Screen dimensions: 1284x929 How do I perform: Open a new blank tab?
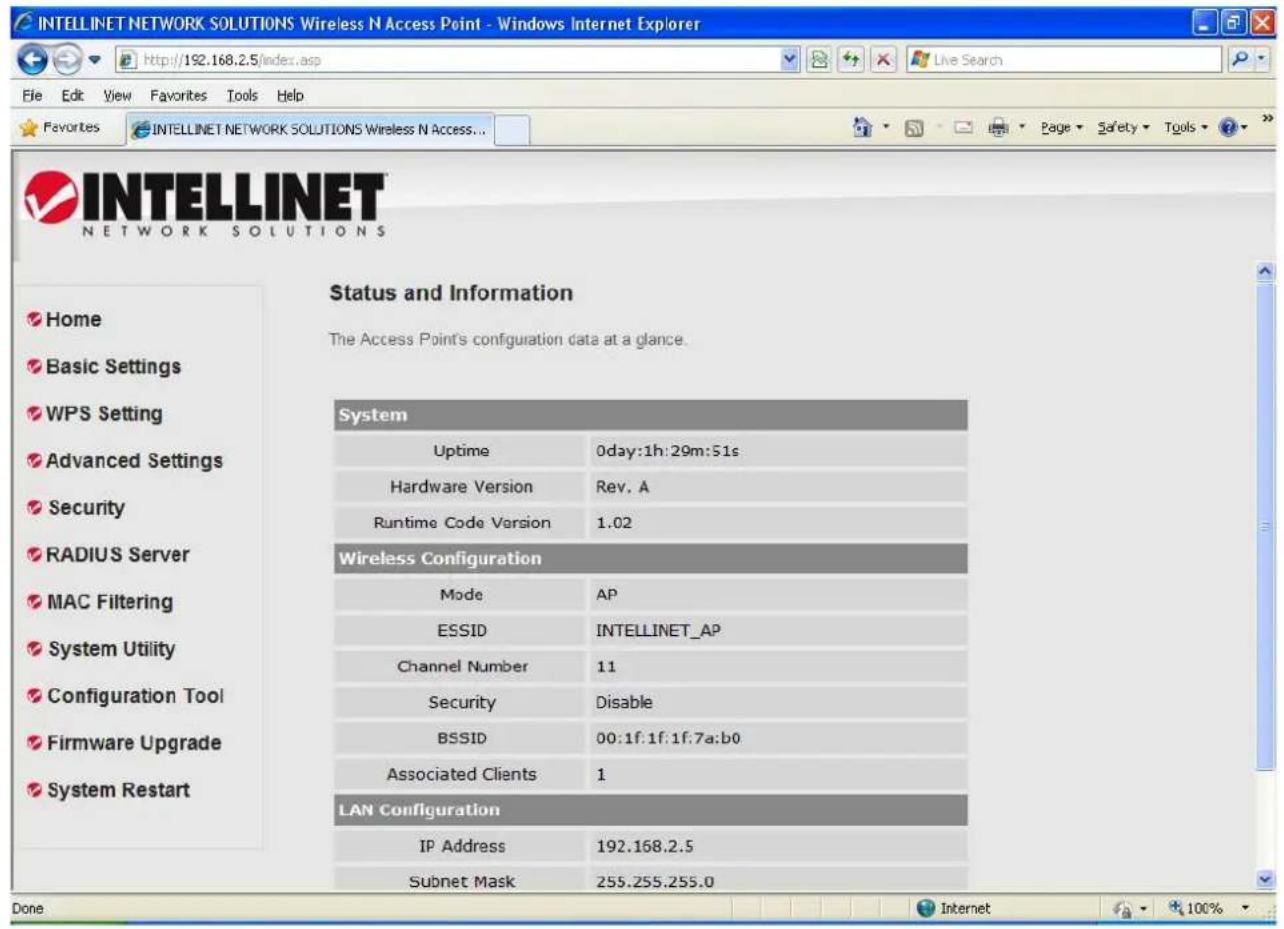click(511, 130)
